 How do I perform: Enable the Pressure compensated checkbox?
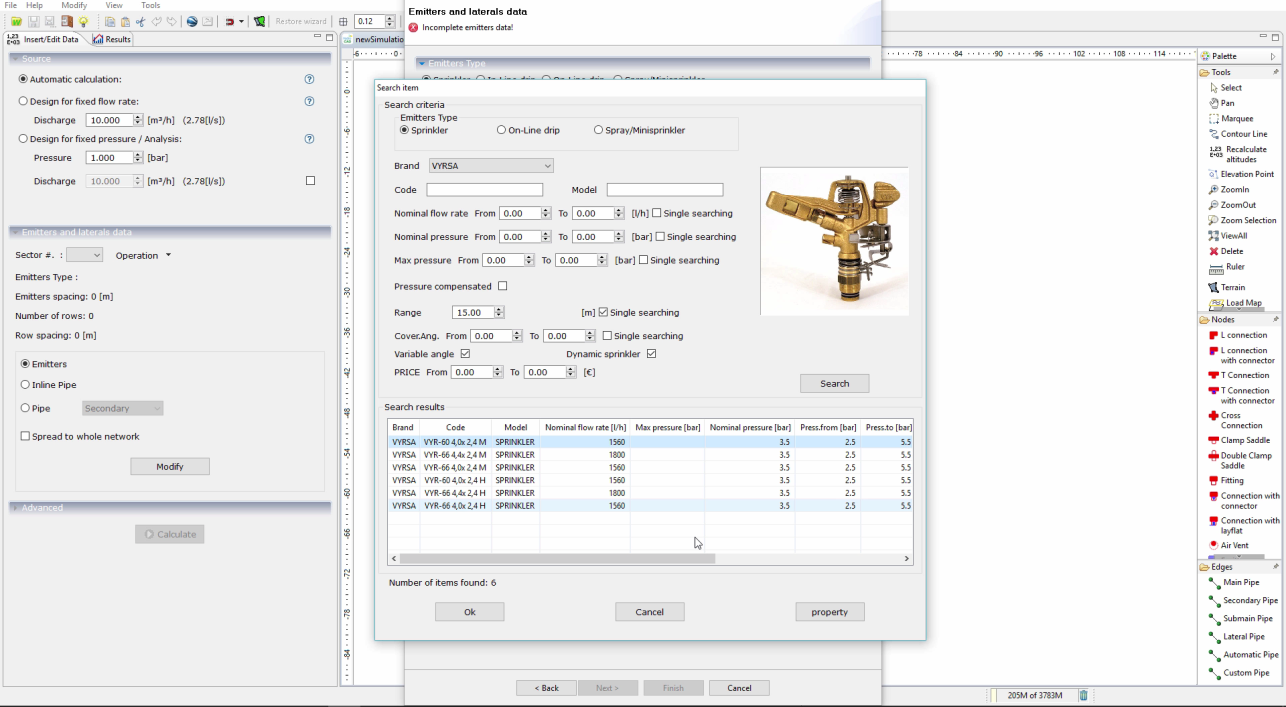click(503, 286)
